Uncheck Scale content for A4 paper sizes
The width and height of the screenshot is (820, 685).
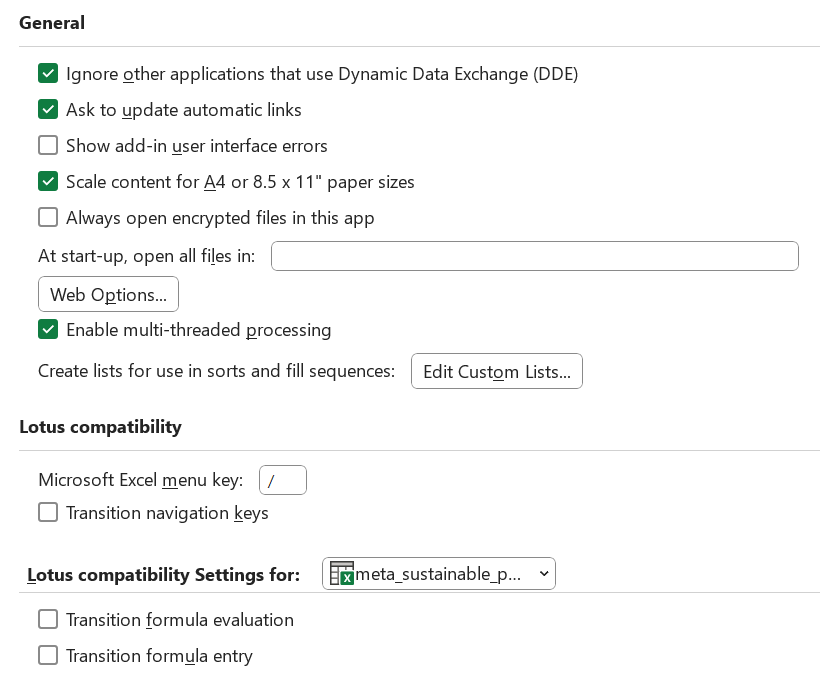click(48, 182)
